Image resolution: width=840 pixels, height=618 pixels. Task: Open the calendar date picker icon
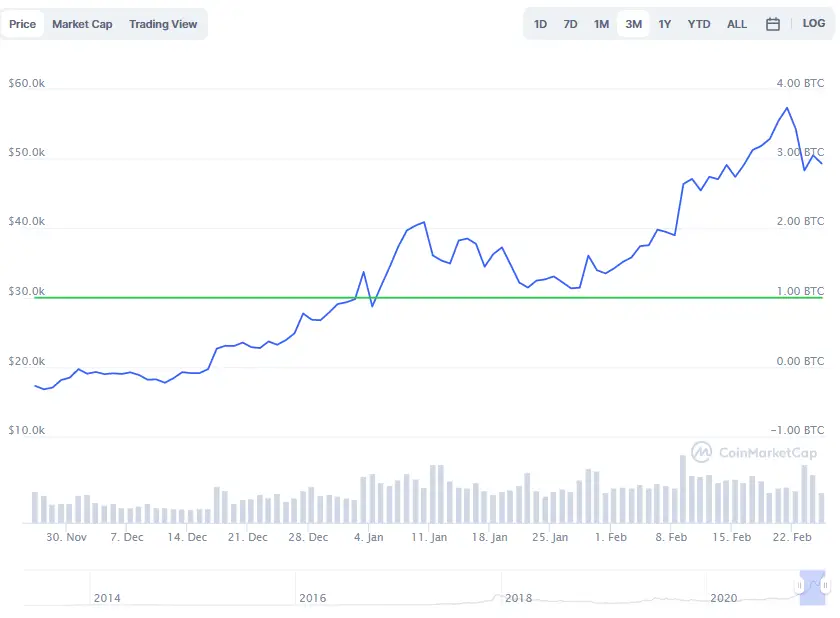click(x=772, y=24)
